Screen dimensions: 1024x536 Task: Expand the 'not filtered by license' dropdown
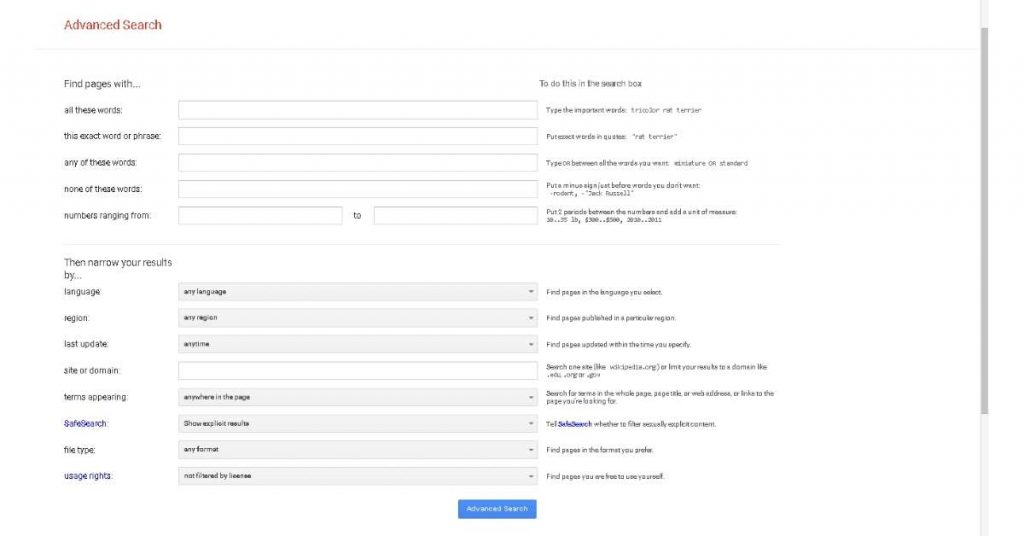[x=357, y=476]
